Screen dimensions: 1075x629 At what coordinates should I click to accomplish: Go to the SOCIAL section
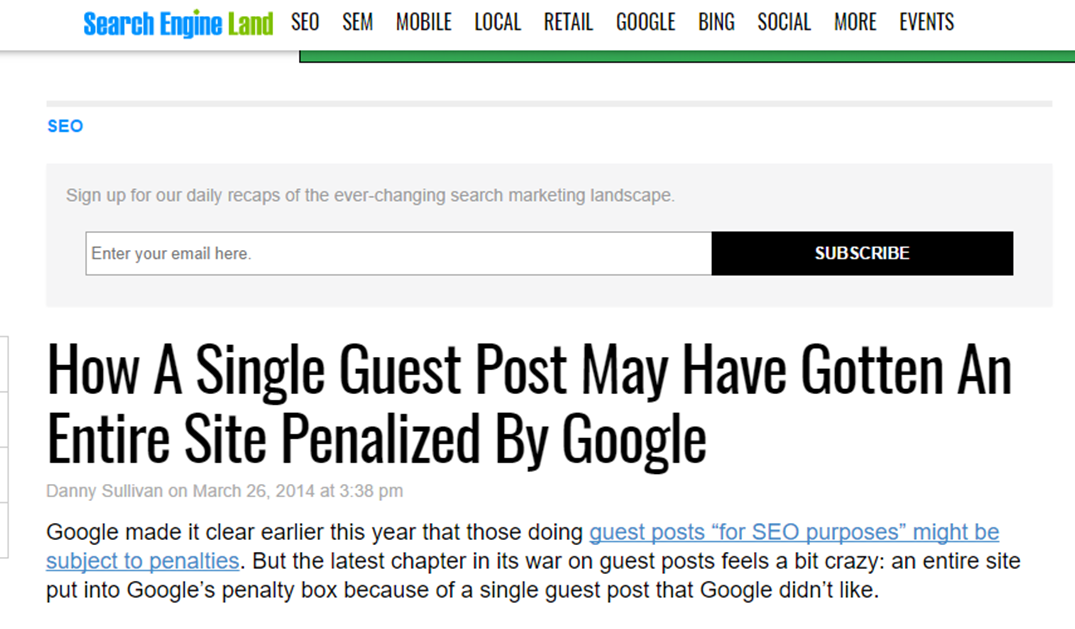784,22
